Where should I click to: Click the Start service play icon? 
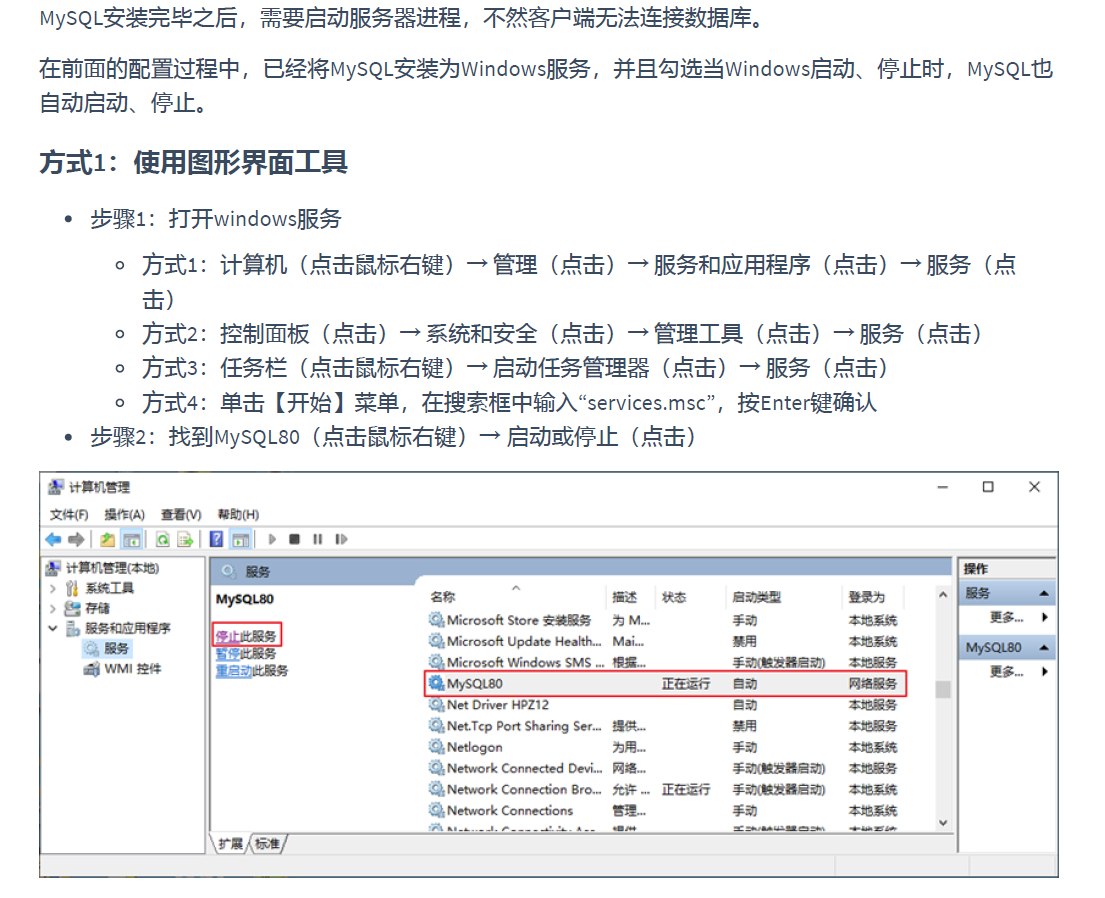[272, 539]
